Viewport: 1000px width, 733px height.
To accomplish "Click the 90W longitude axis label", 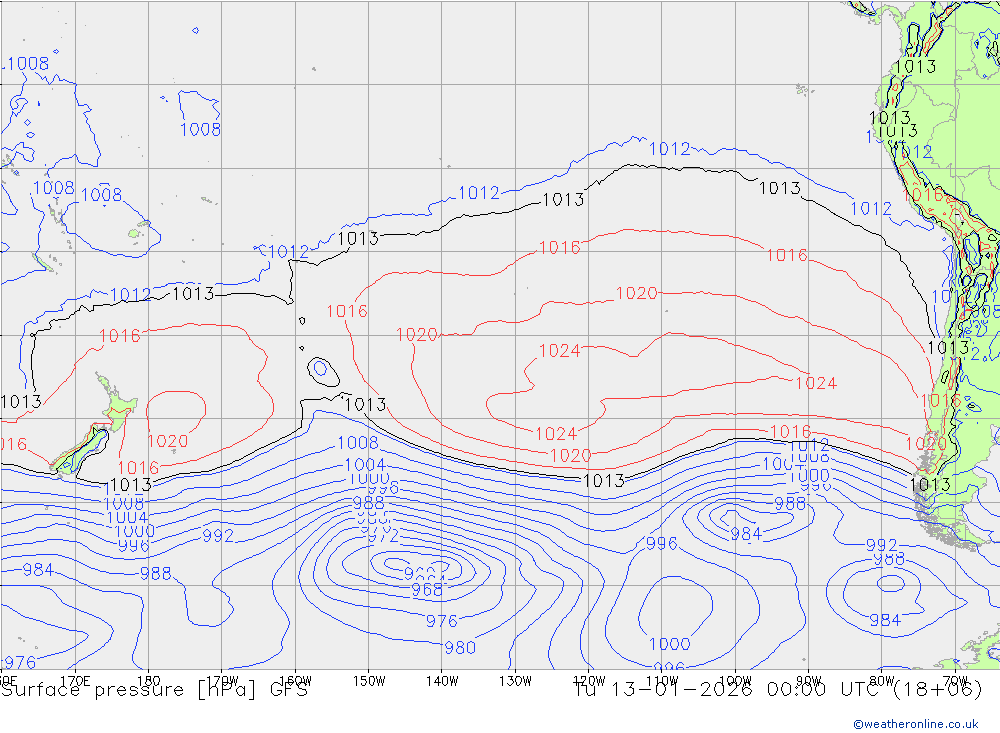I will [809, 681].
